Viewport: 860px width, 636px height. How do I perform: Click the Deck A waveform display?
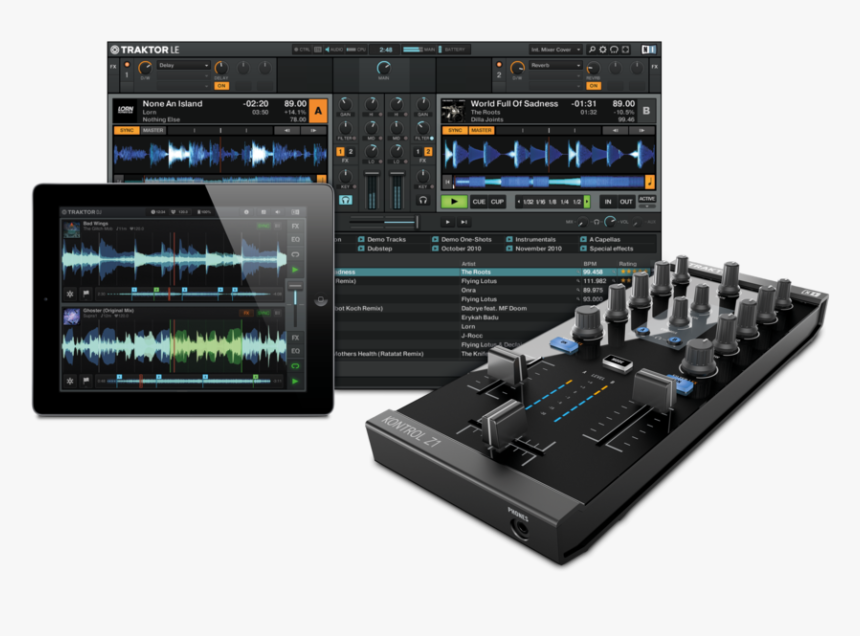(x=220, y=155)
